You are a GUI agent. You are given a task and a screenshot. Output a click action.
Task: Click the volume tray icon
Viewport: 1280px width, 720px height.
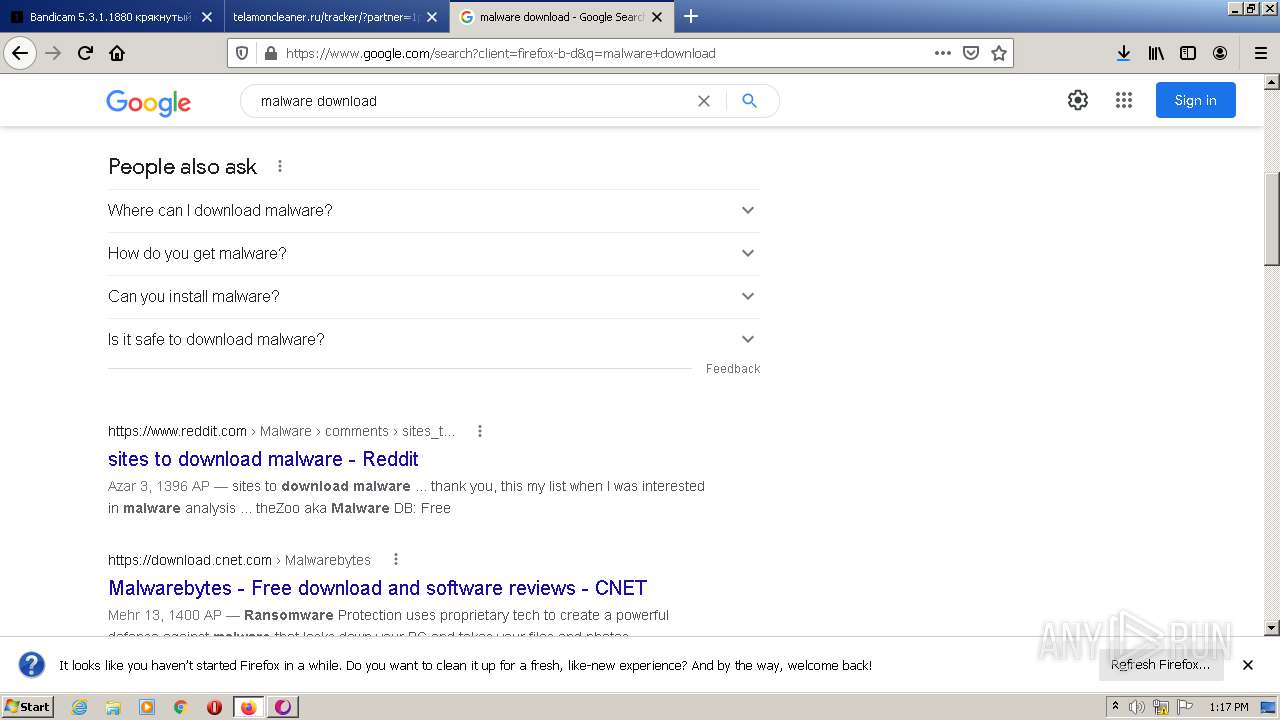pos(1137,707)
